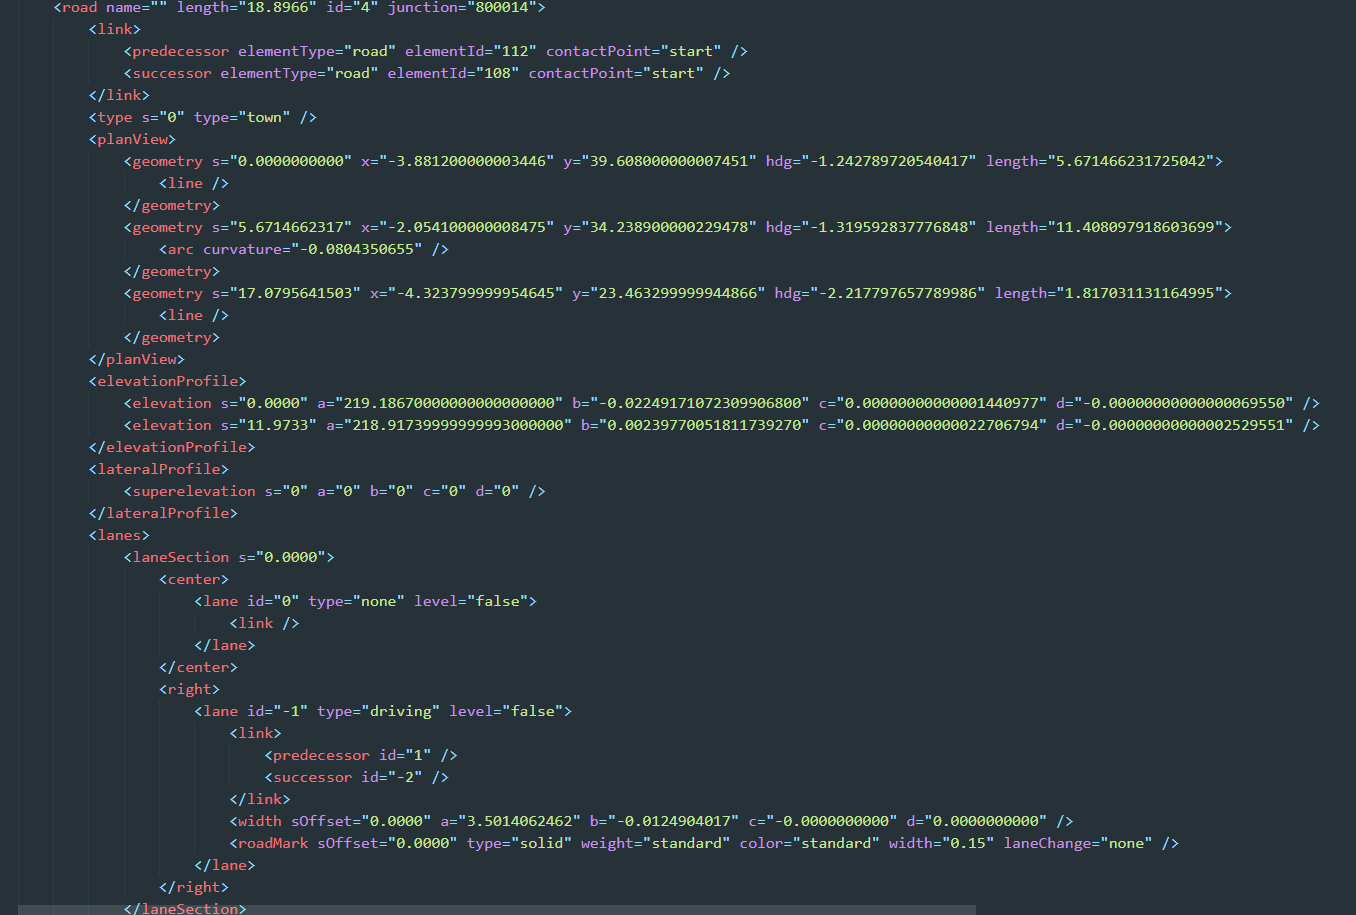This screenshot has height=915, width=1356.
Task: Place cursor on the opening planView tag
Action: coord(132,139)
